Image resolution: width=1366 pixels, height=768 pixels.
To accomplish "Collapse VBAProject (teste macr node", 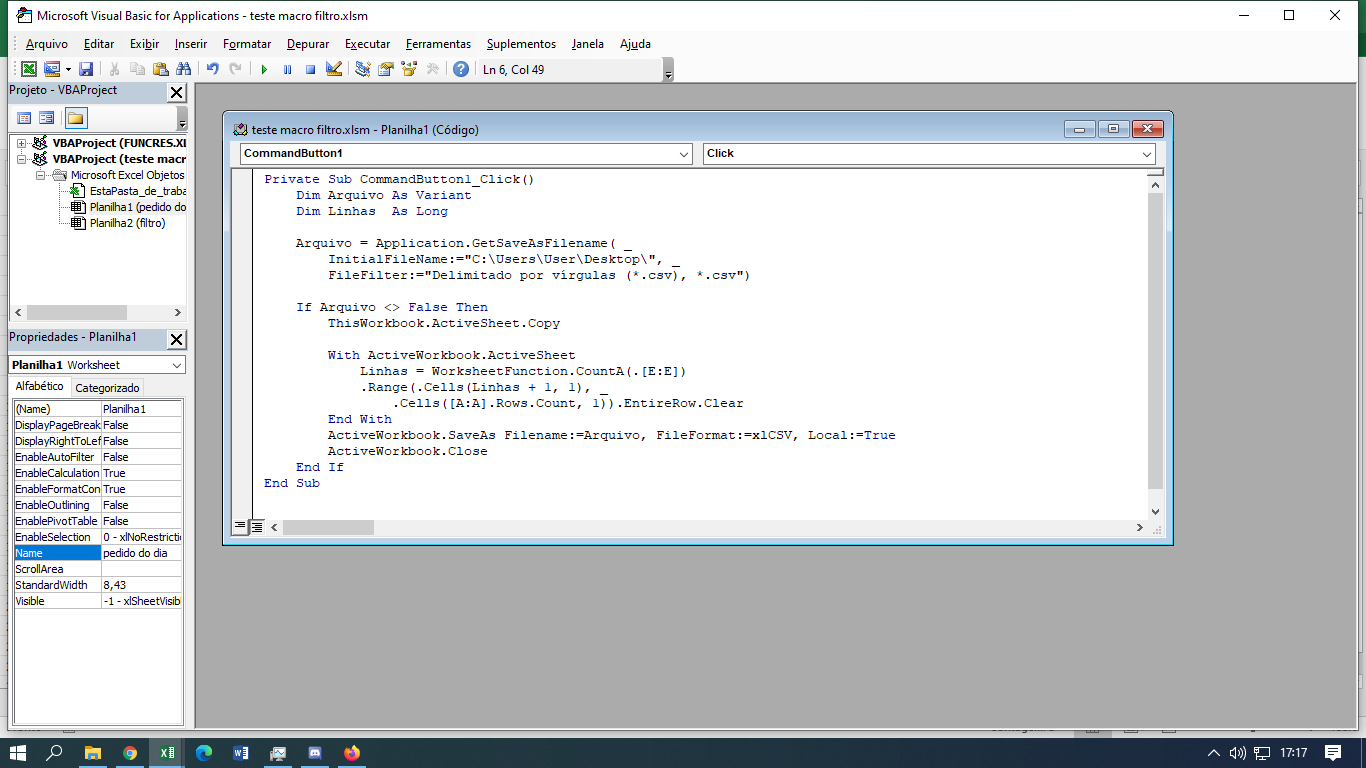I will click(21, 159).
